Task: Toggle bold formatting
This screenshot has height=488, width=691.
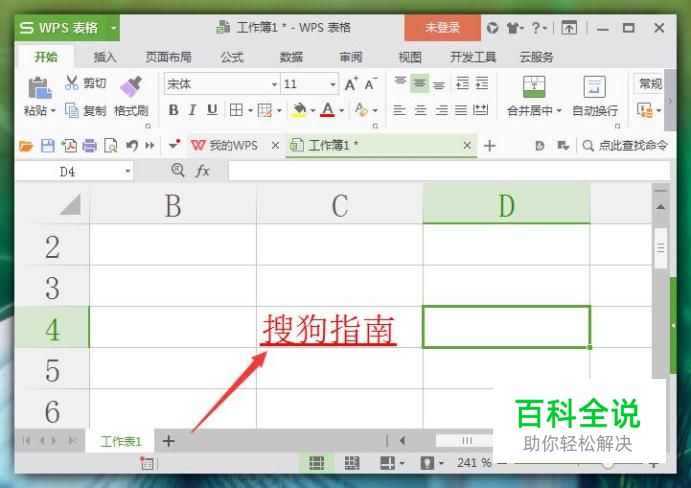Action: point(173,110)
